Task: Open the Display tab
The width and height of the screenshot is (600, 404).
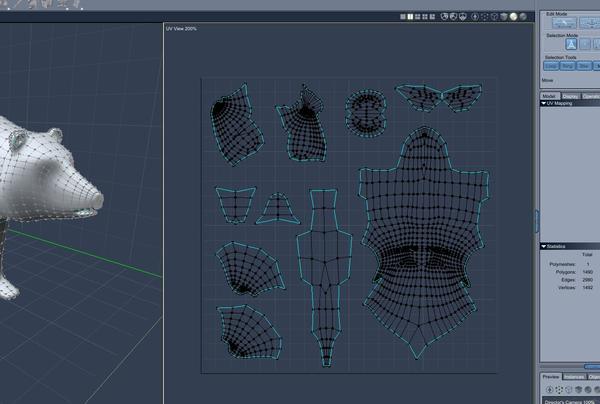Action: coord(571,96)
